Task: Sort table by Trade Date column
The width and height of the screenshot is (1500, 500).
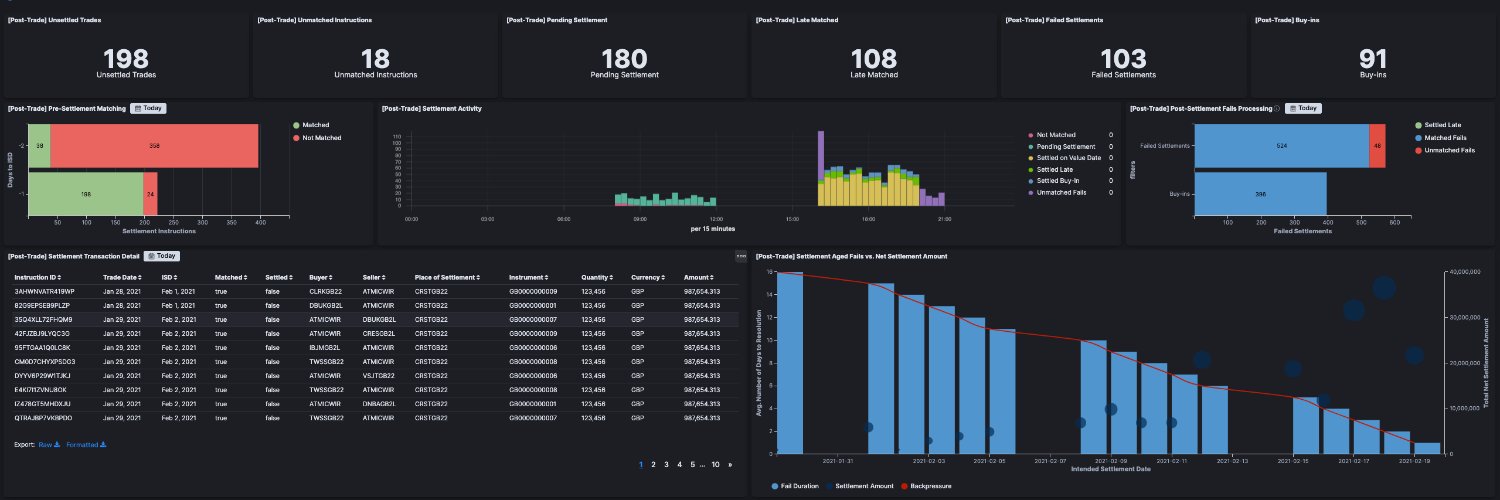Action: point(123,277)
